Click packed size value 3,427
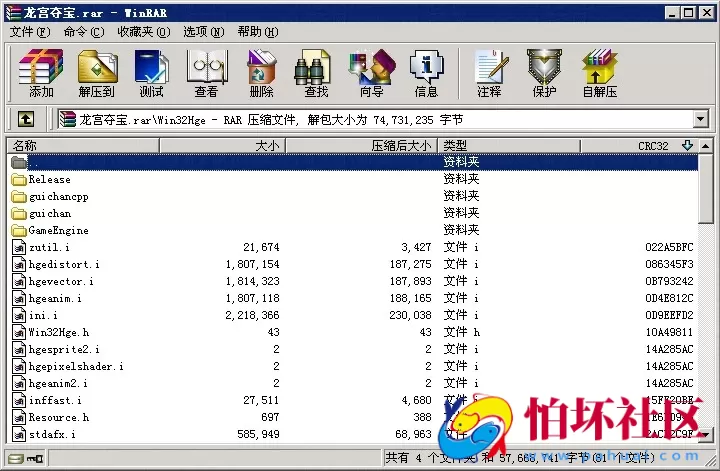The height and width of the screenshot is (471, 720). pos(416,247)
